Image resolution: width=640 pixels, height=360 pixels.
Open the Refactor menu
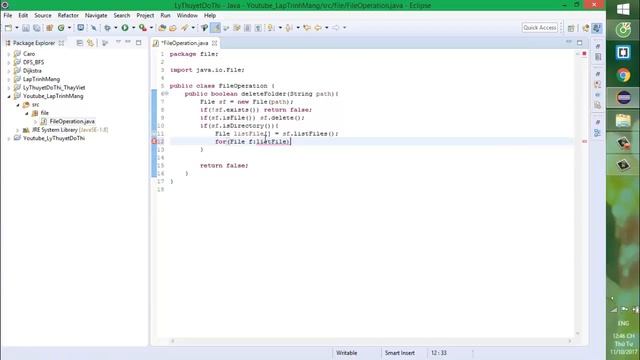pyautogui.click(x=68, y=16)
